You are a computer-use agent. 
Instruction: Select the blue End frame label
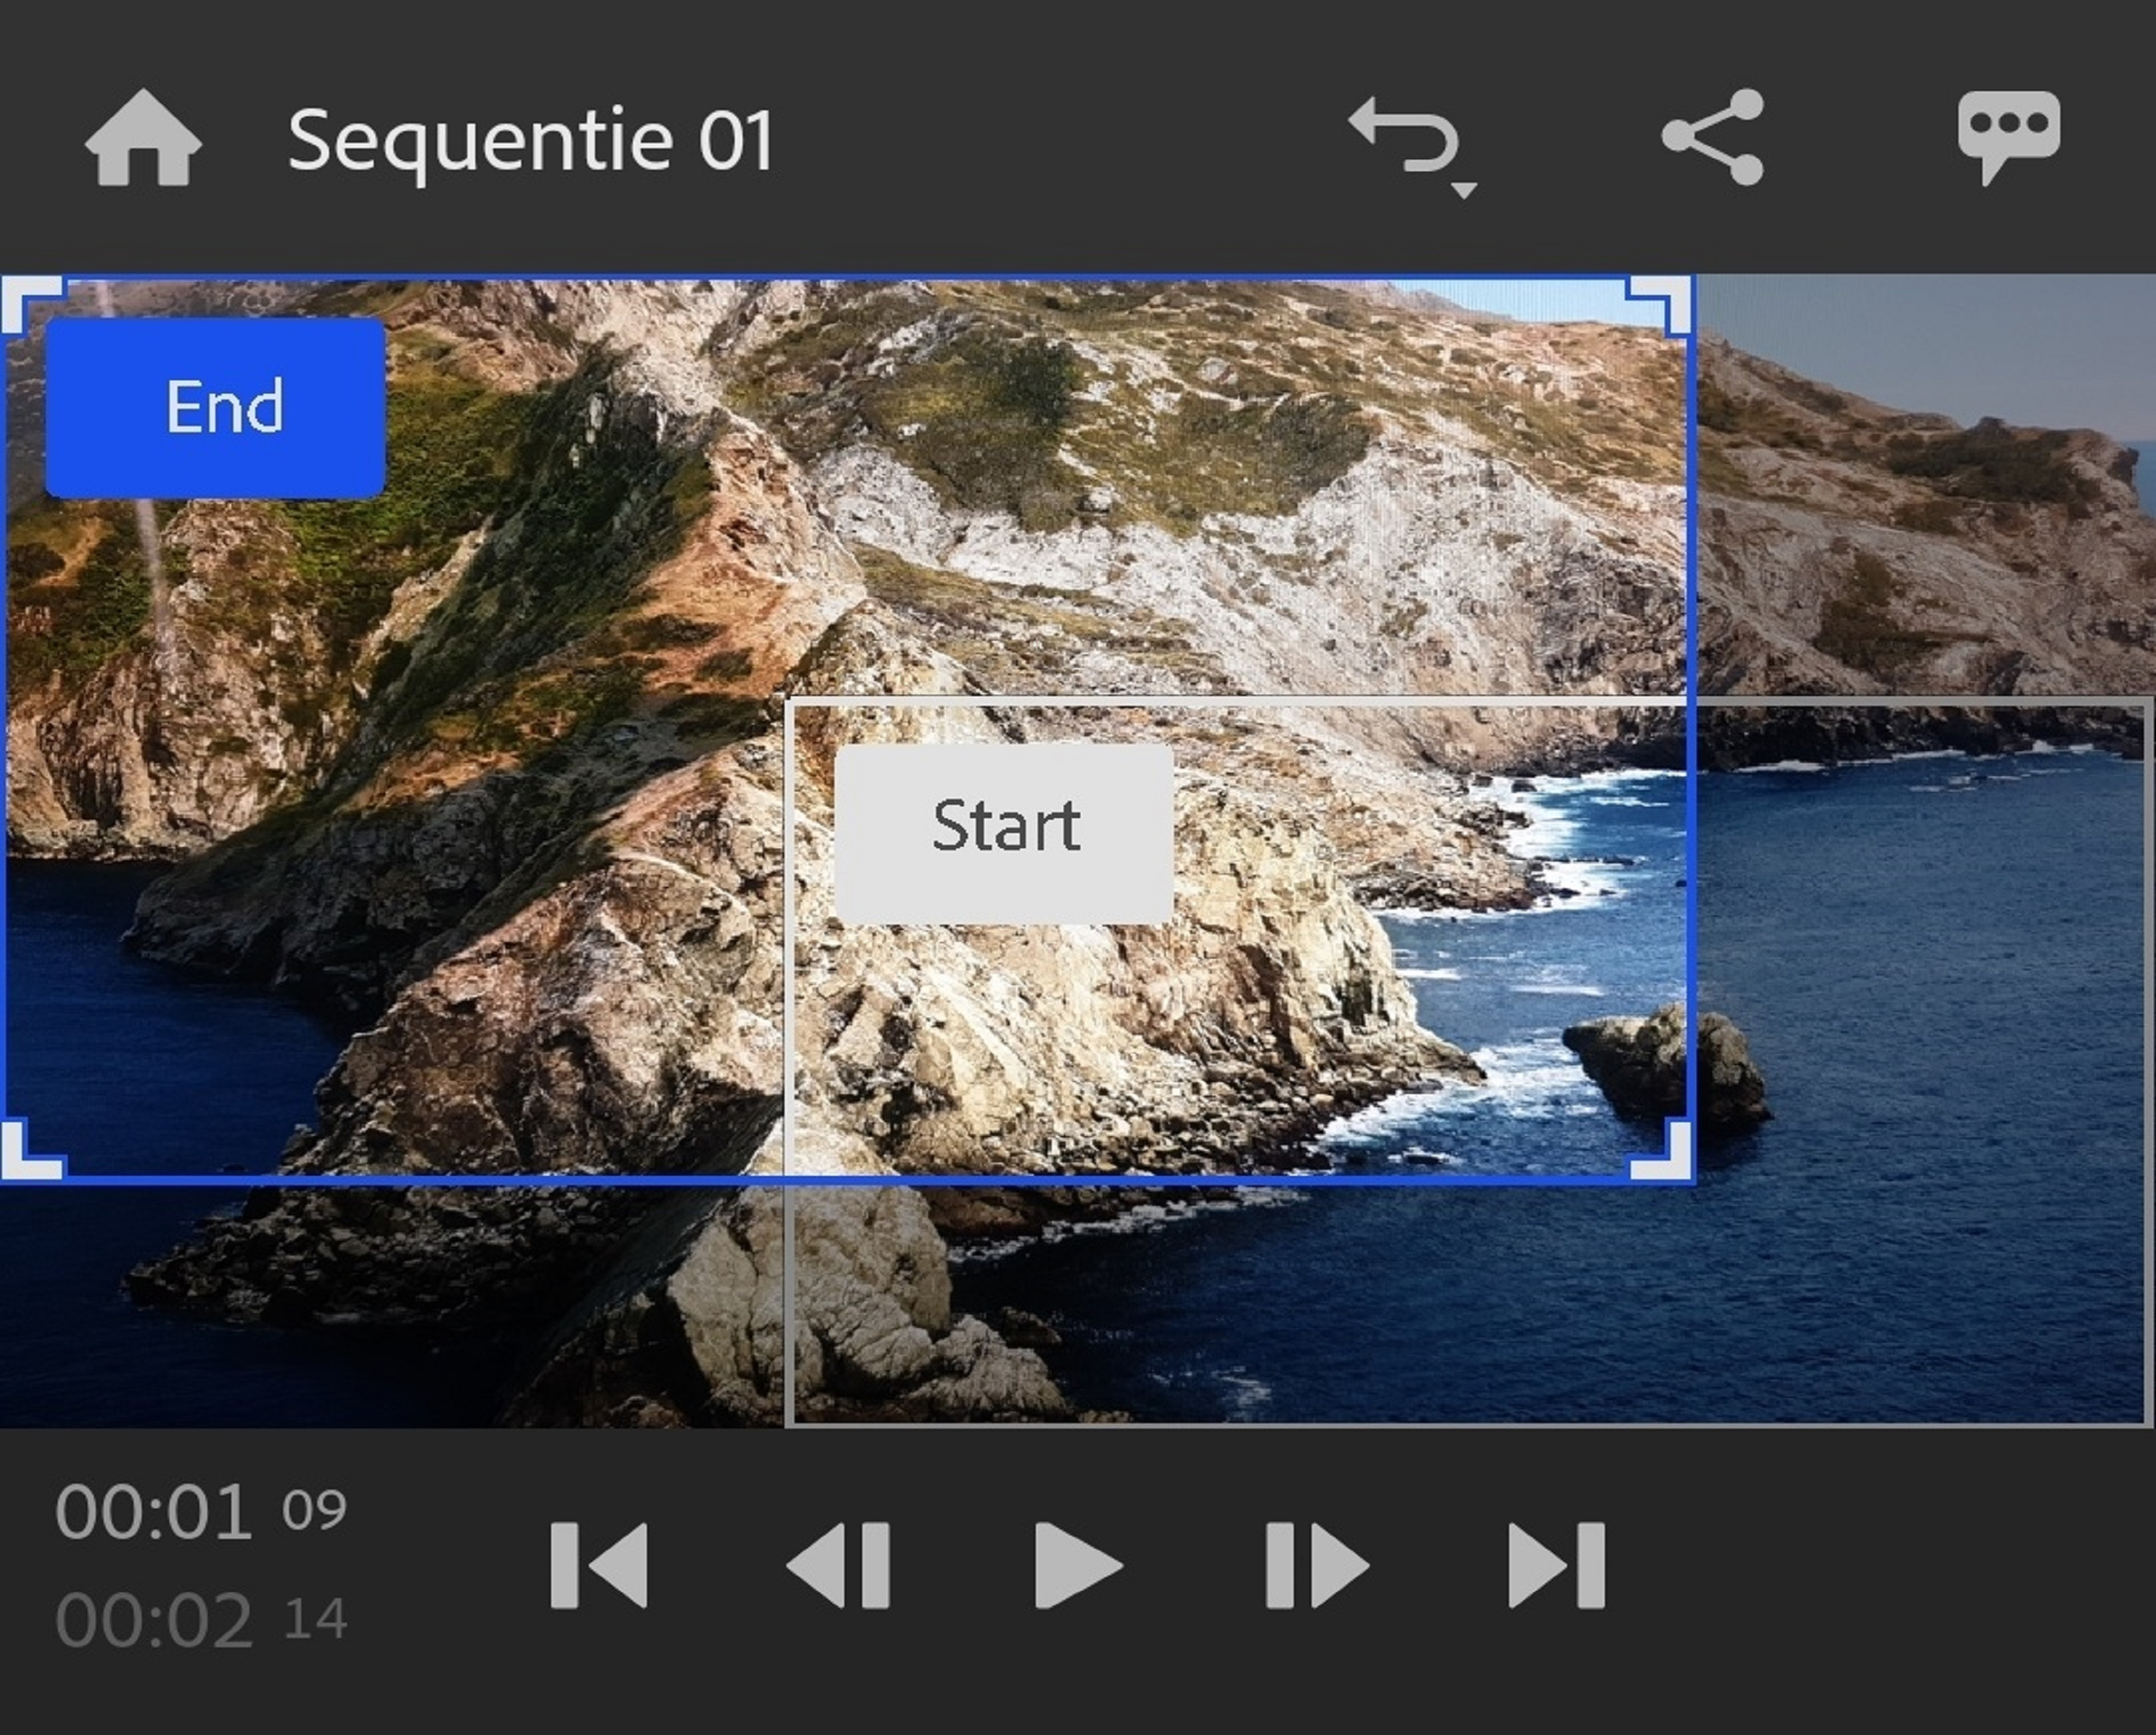pos(215,408)
